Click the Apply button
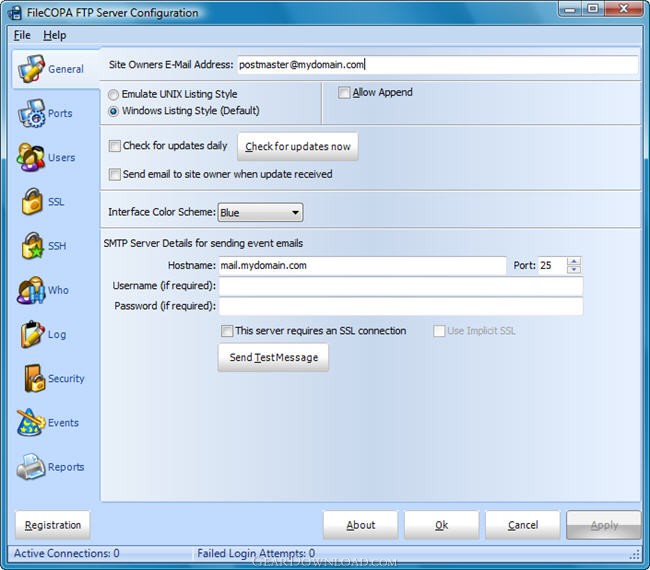650x570 pixels. (x=604, y=525)
